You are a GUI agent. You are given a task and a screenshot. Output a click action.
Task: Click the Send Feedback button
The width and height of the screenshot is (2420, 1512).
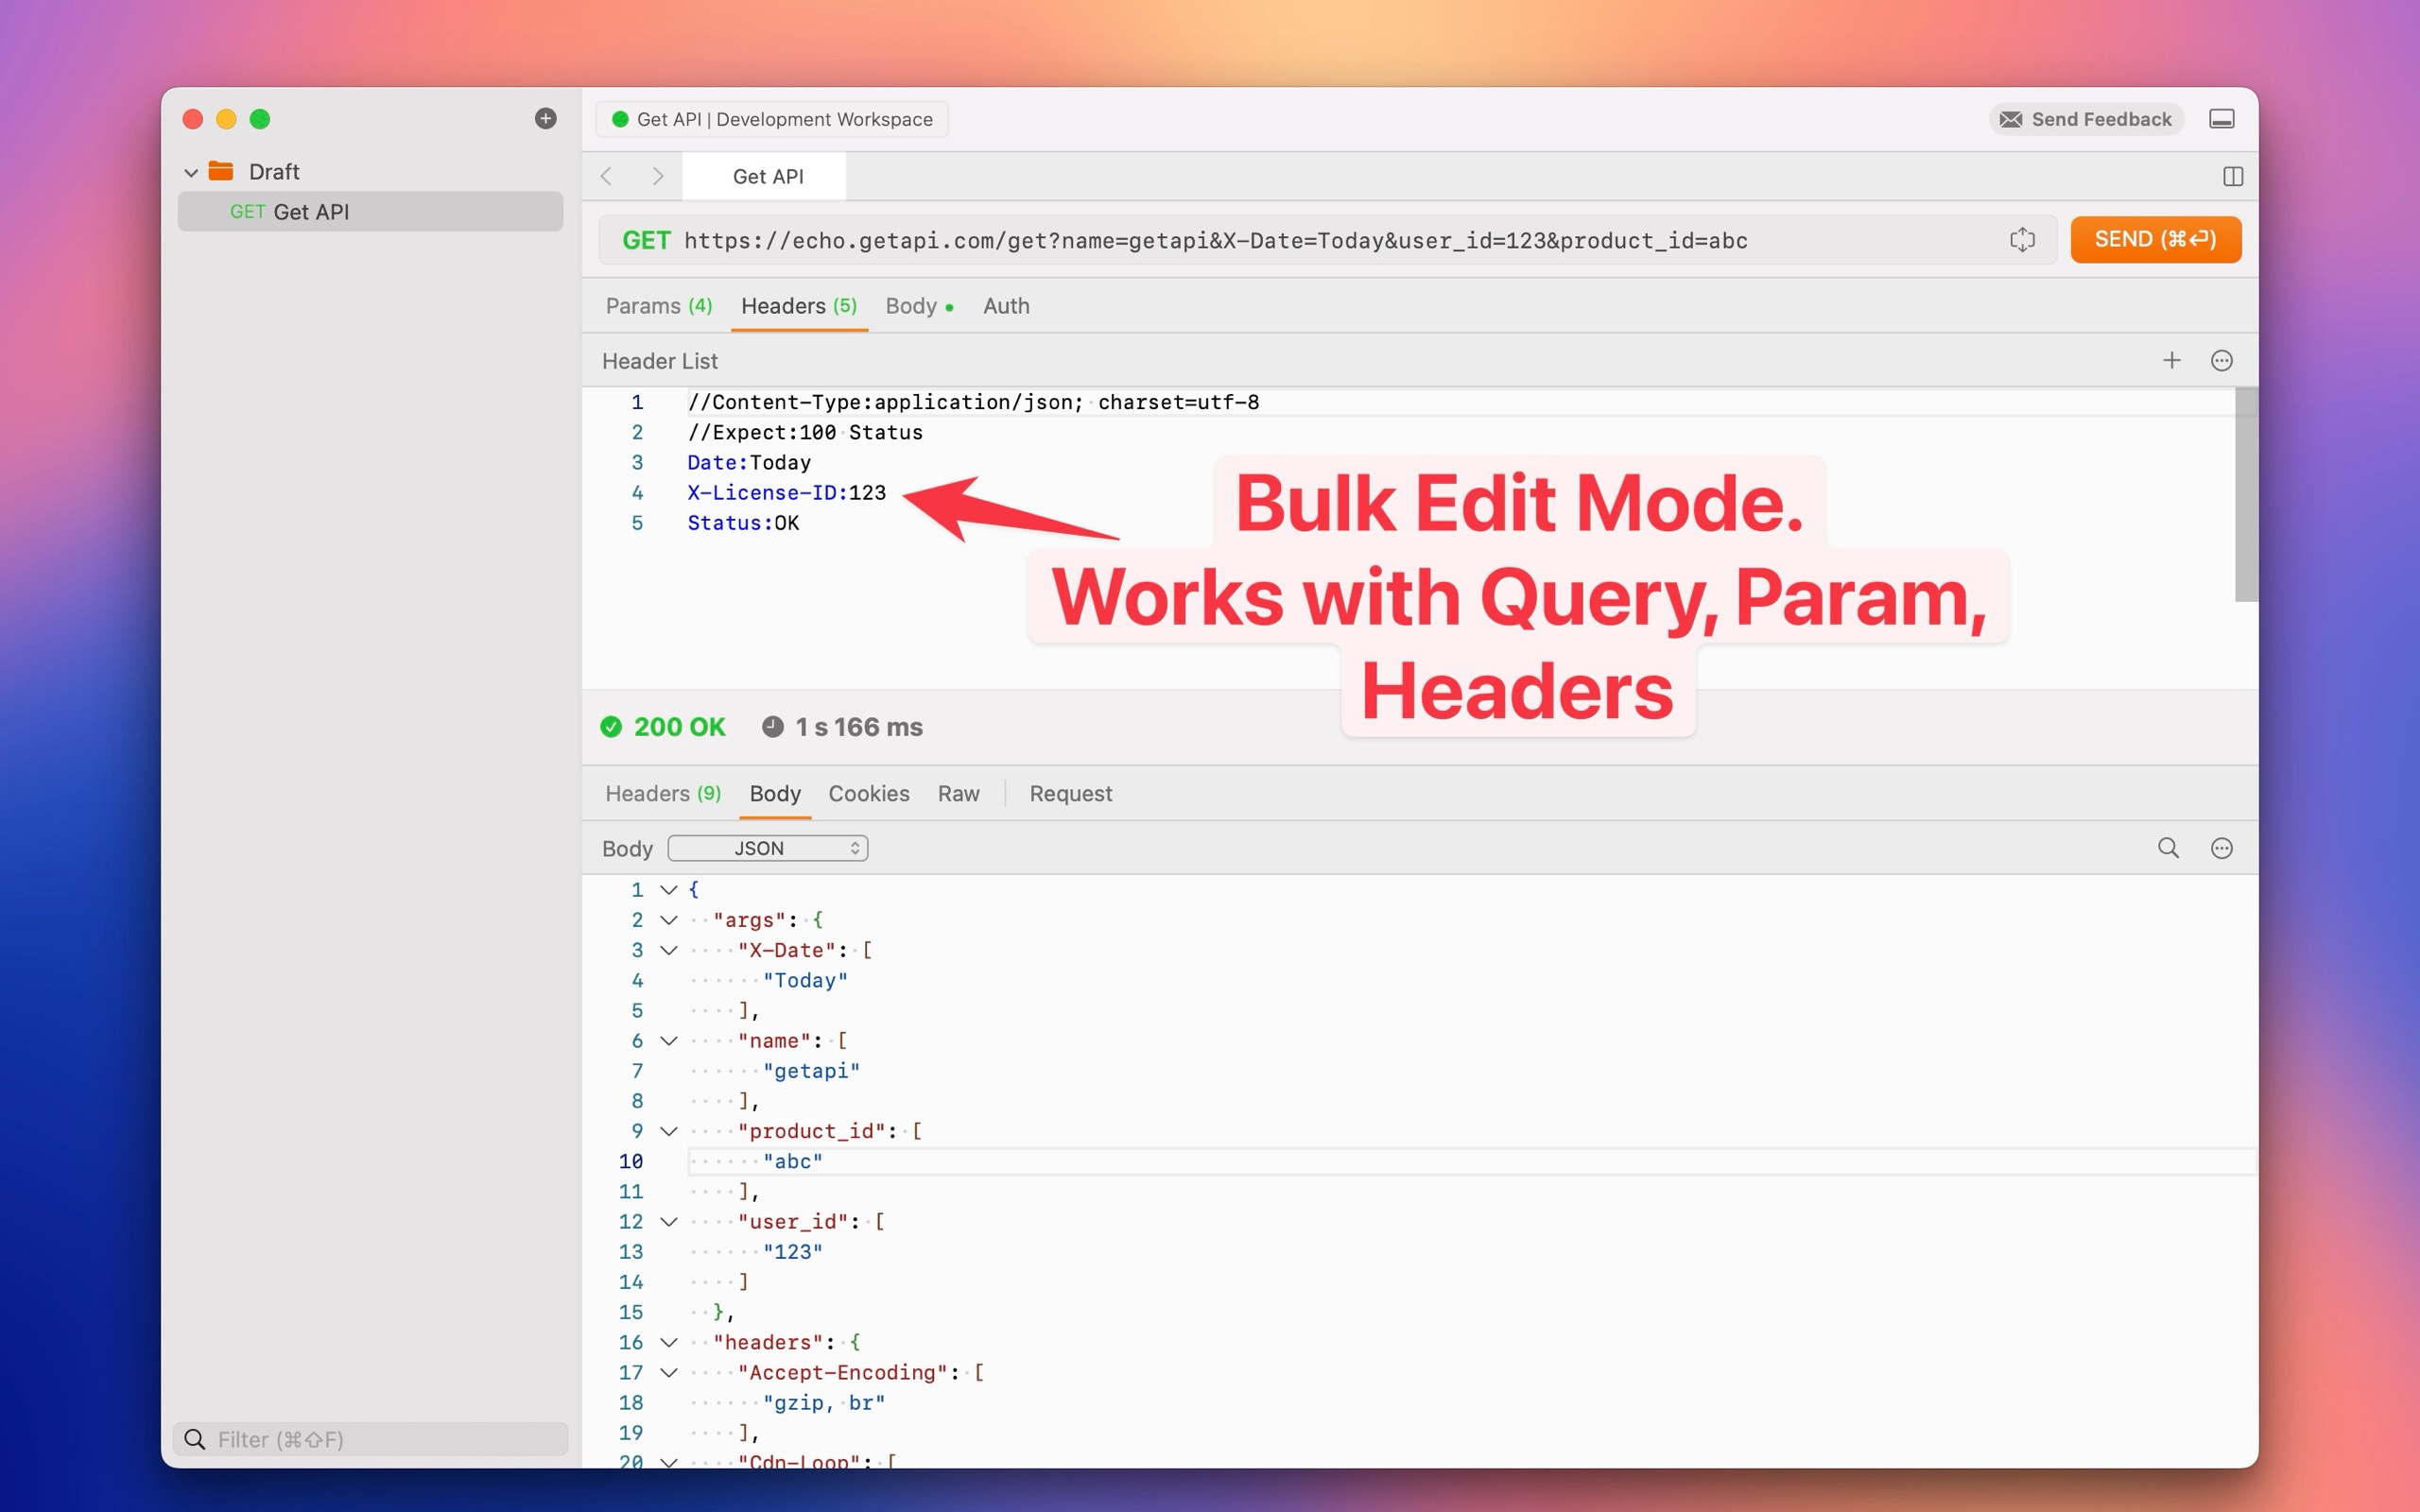point(2086,119)
